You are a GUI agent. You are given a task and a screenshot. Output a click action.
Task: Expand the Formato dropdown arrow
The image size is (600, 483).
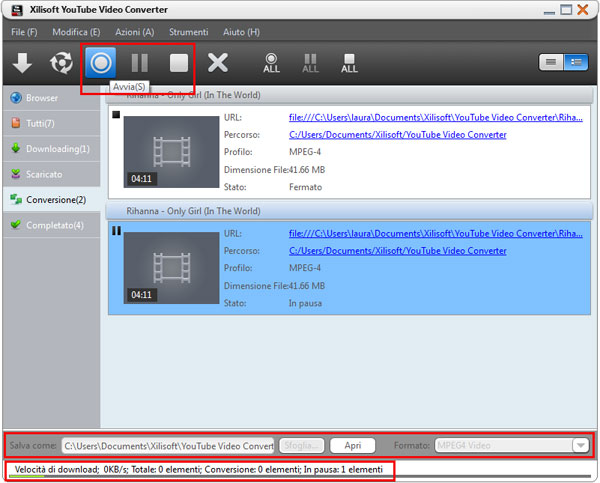pos(580,445)
